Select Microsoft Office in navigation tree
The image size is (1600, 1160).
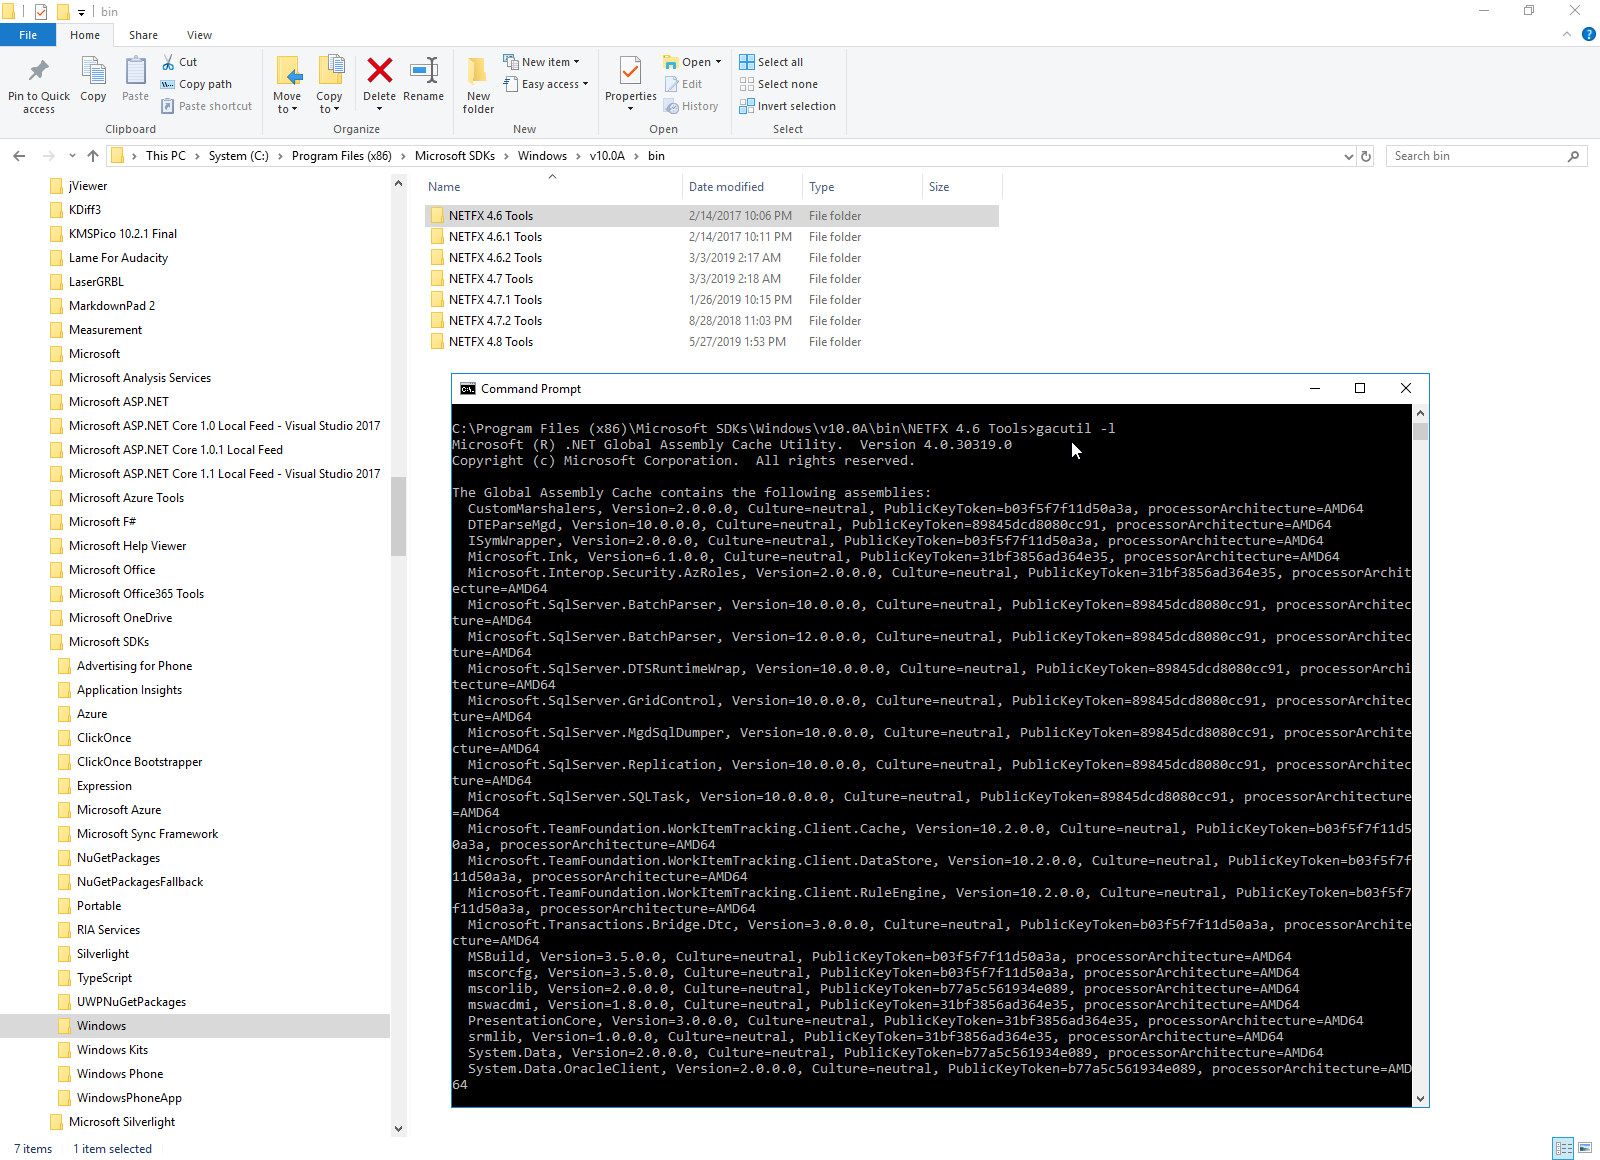(x=112, y=570)
